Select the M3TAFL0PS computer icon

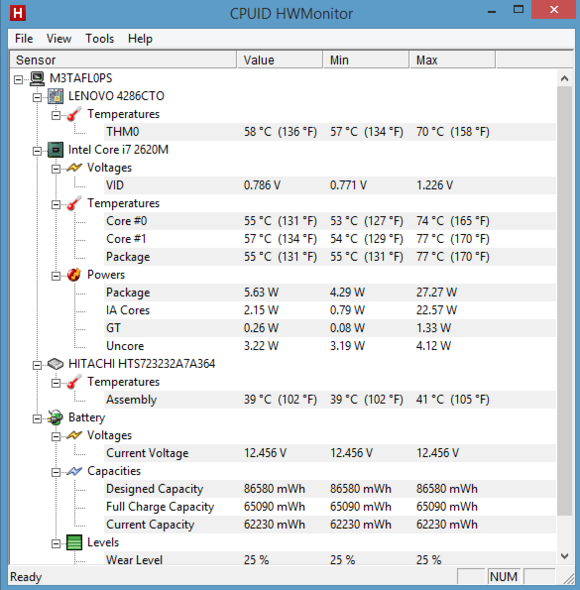pos(37,78)
